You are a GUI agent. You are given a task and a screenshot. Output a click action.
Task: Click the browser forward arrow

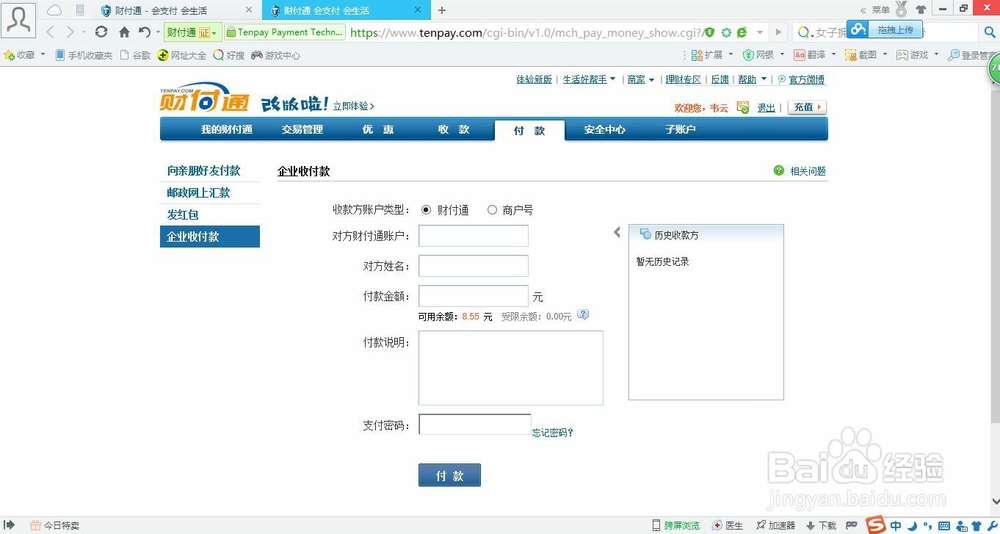[70, 32]
